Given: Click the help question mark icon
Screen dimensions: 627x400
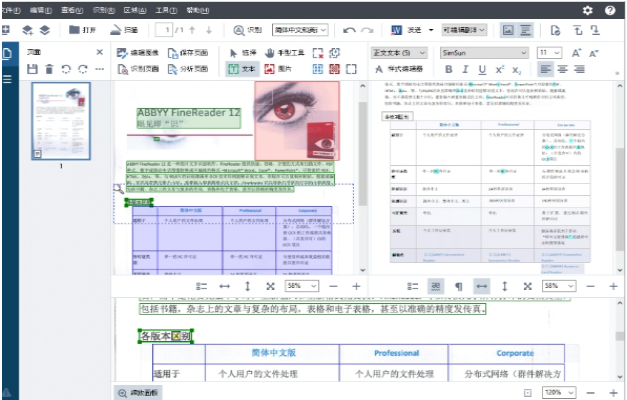Looking at the screenshot, I should 610,10.
